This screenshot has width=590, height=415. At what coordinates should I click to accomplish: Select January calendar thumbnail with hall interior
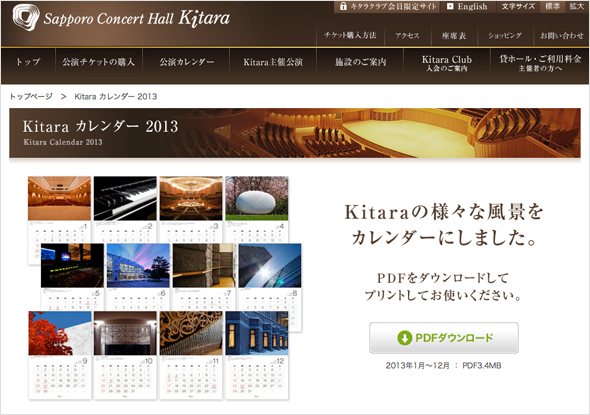click(59, 198)
